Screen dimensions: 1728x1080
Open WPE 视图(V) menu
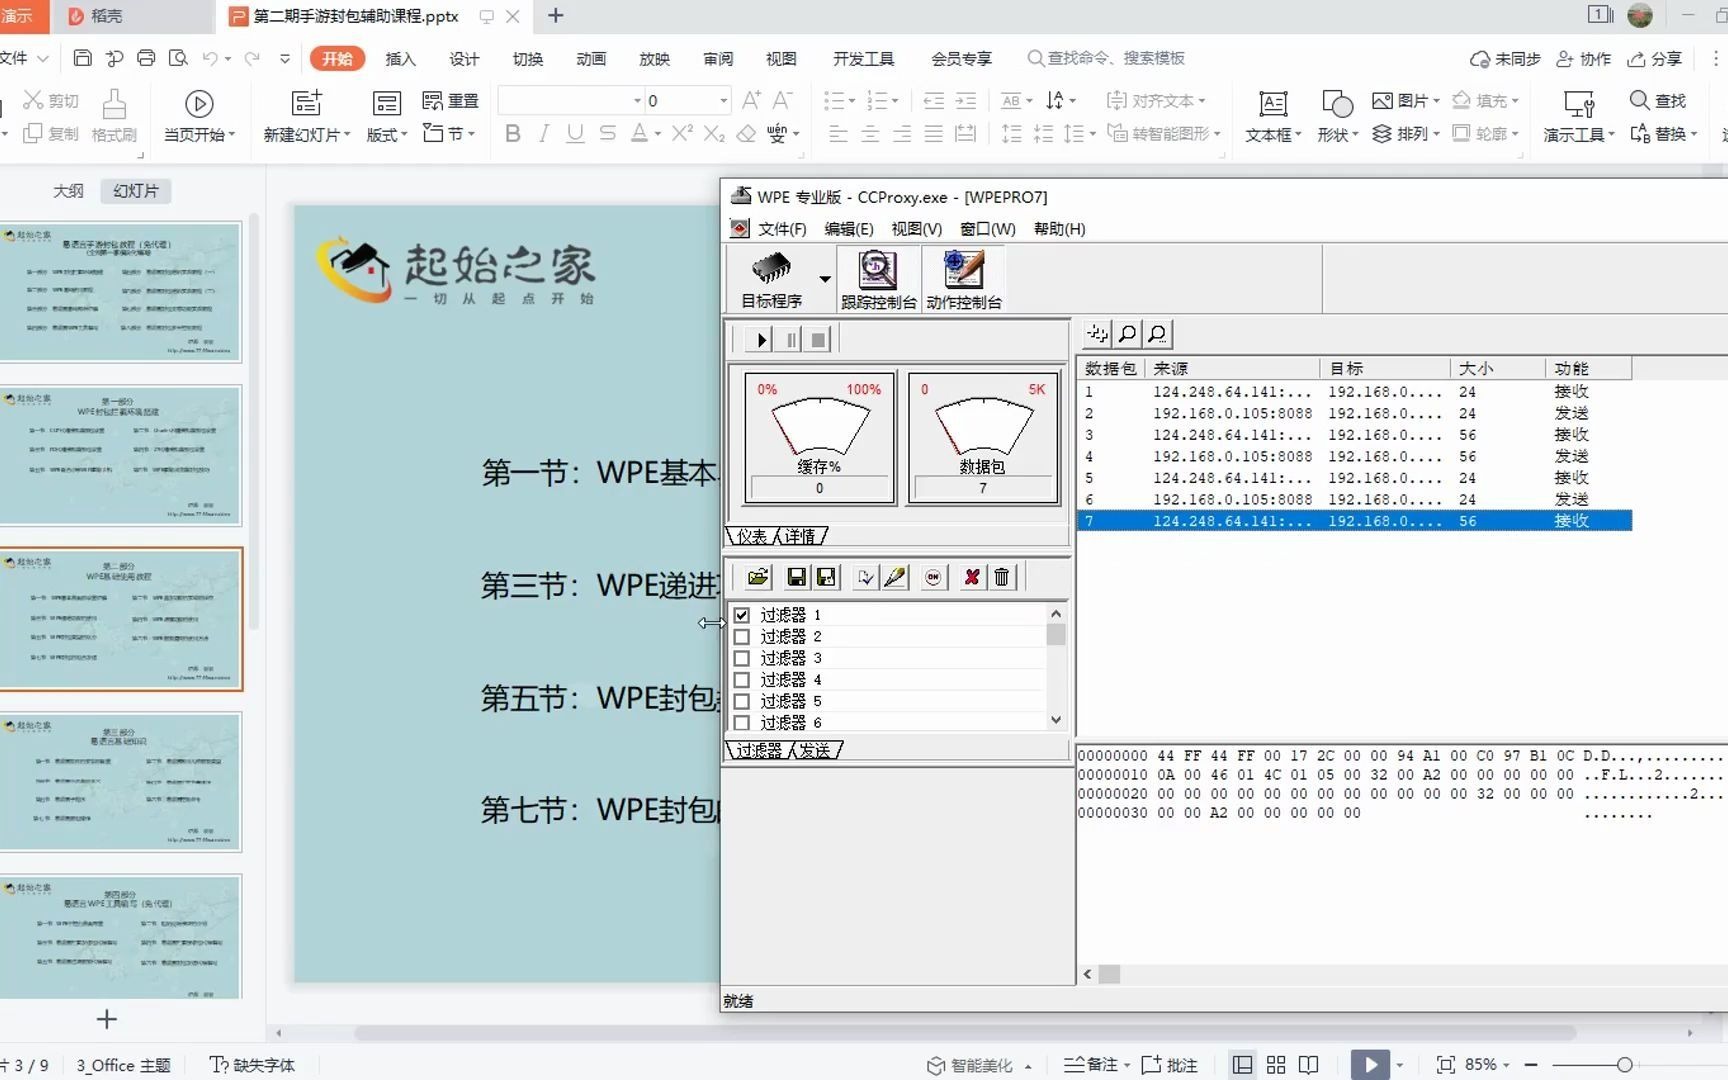917,229
